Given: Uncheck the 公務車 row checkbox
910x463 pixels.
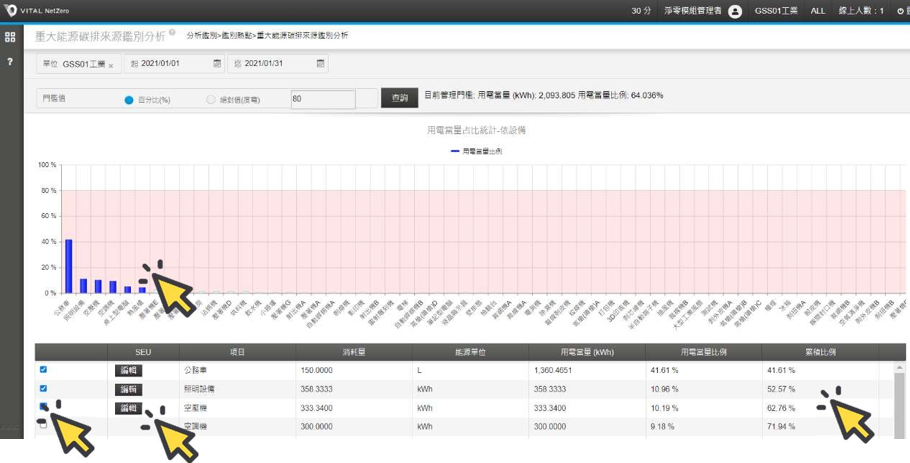Looking at the screenshot, I should pos(43,370).
